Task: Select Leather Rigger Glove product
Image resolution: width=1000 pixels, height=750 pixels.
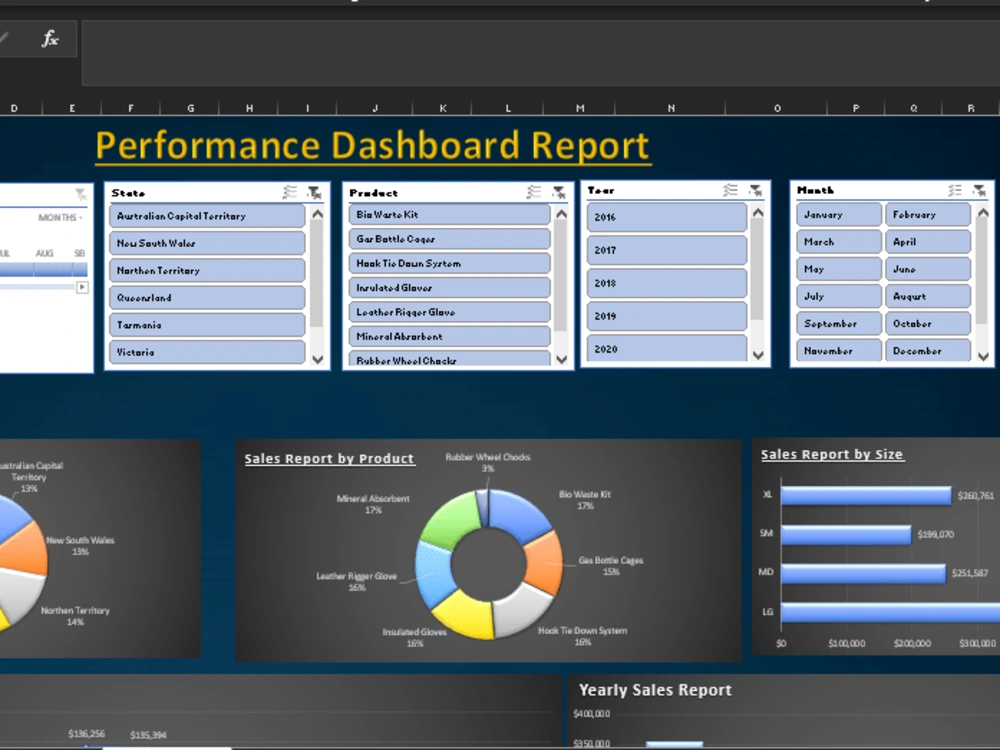Action: click(450, 312)
